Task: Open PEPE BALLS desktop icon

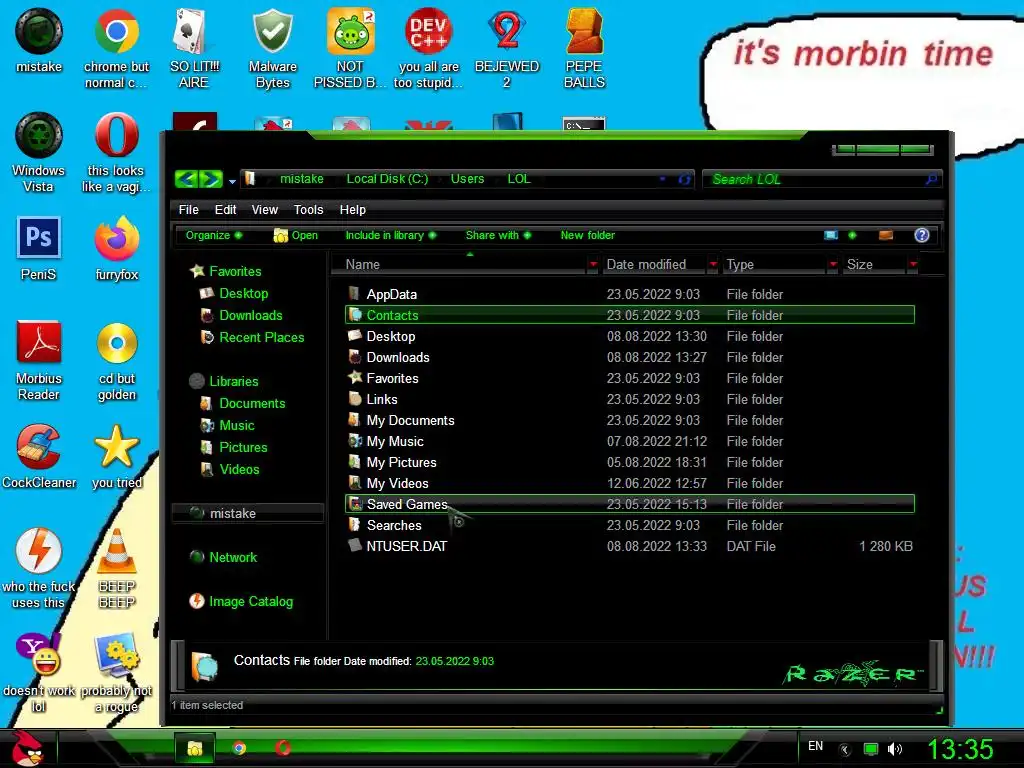Action: 584,47
